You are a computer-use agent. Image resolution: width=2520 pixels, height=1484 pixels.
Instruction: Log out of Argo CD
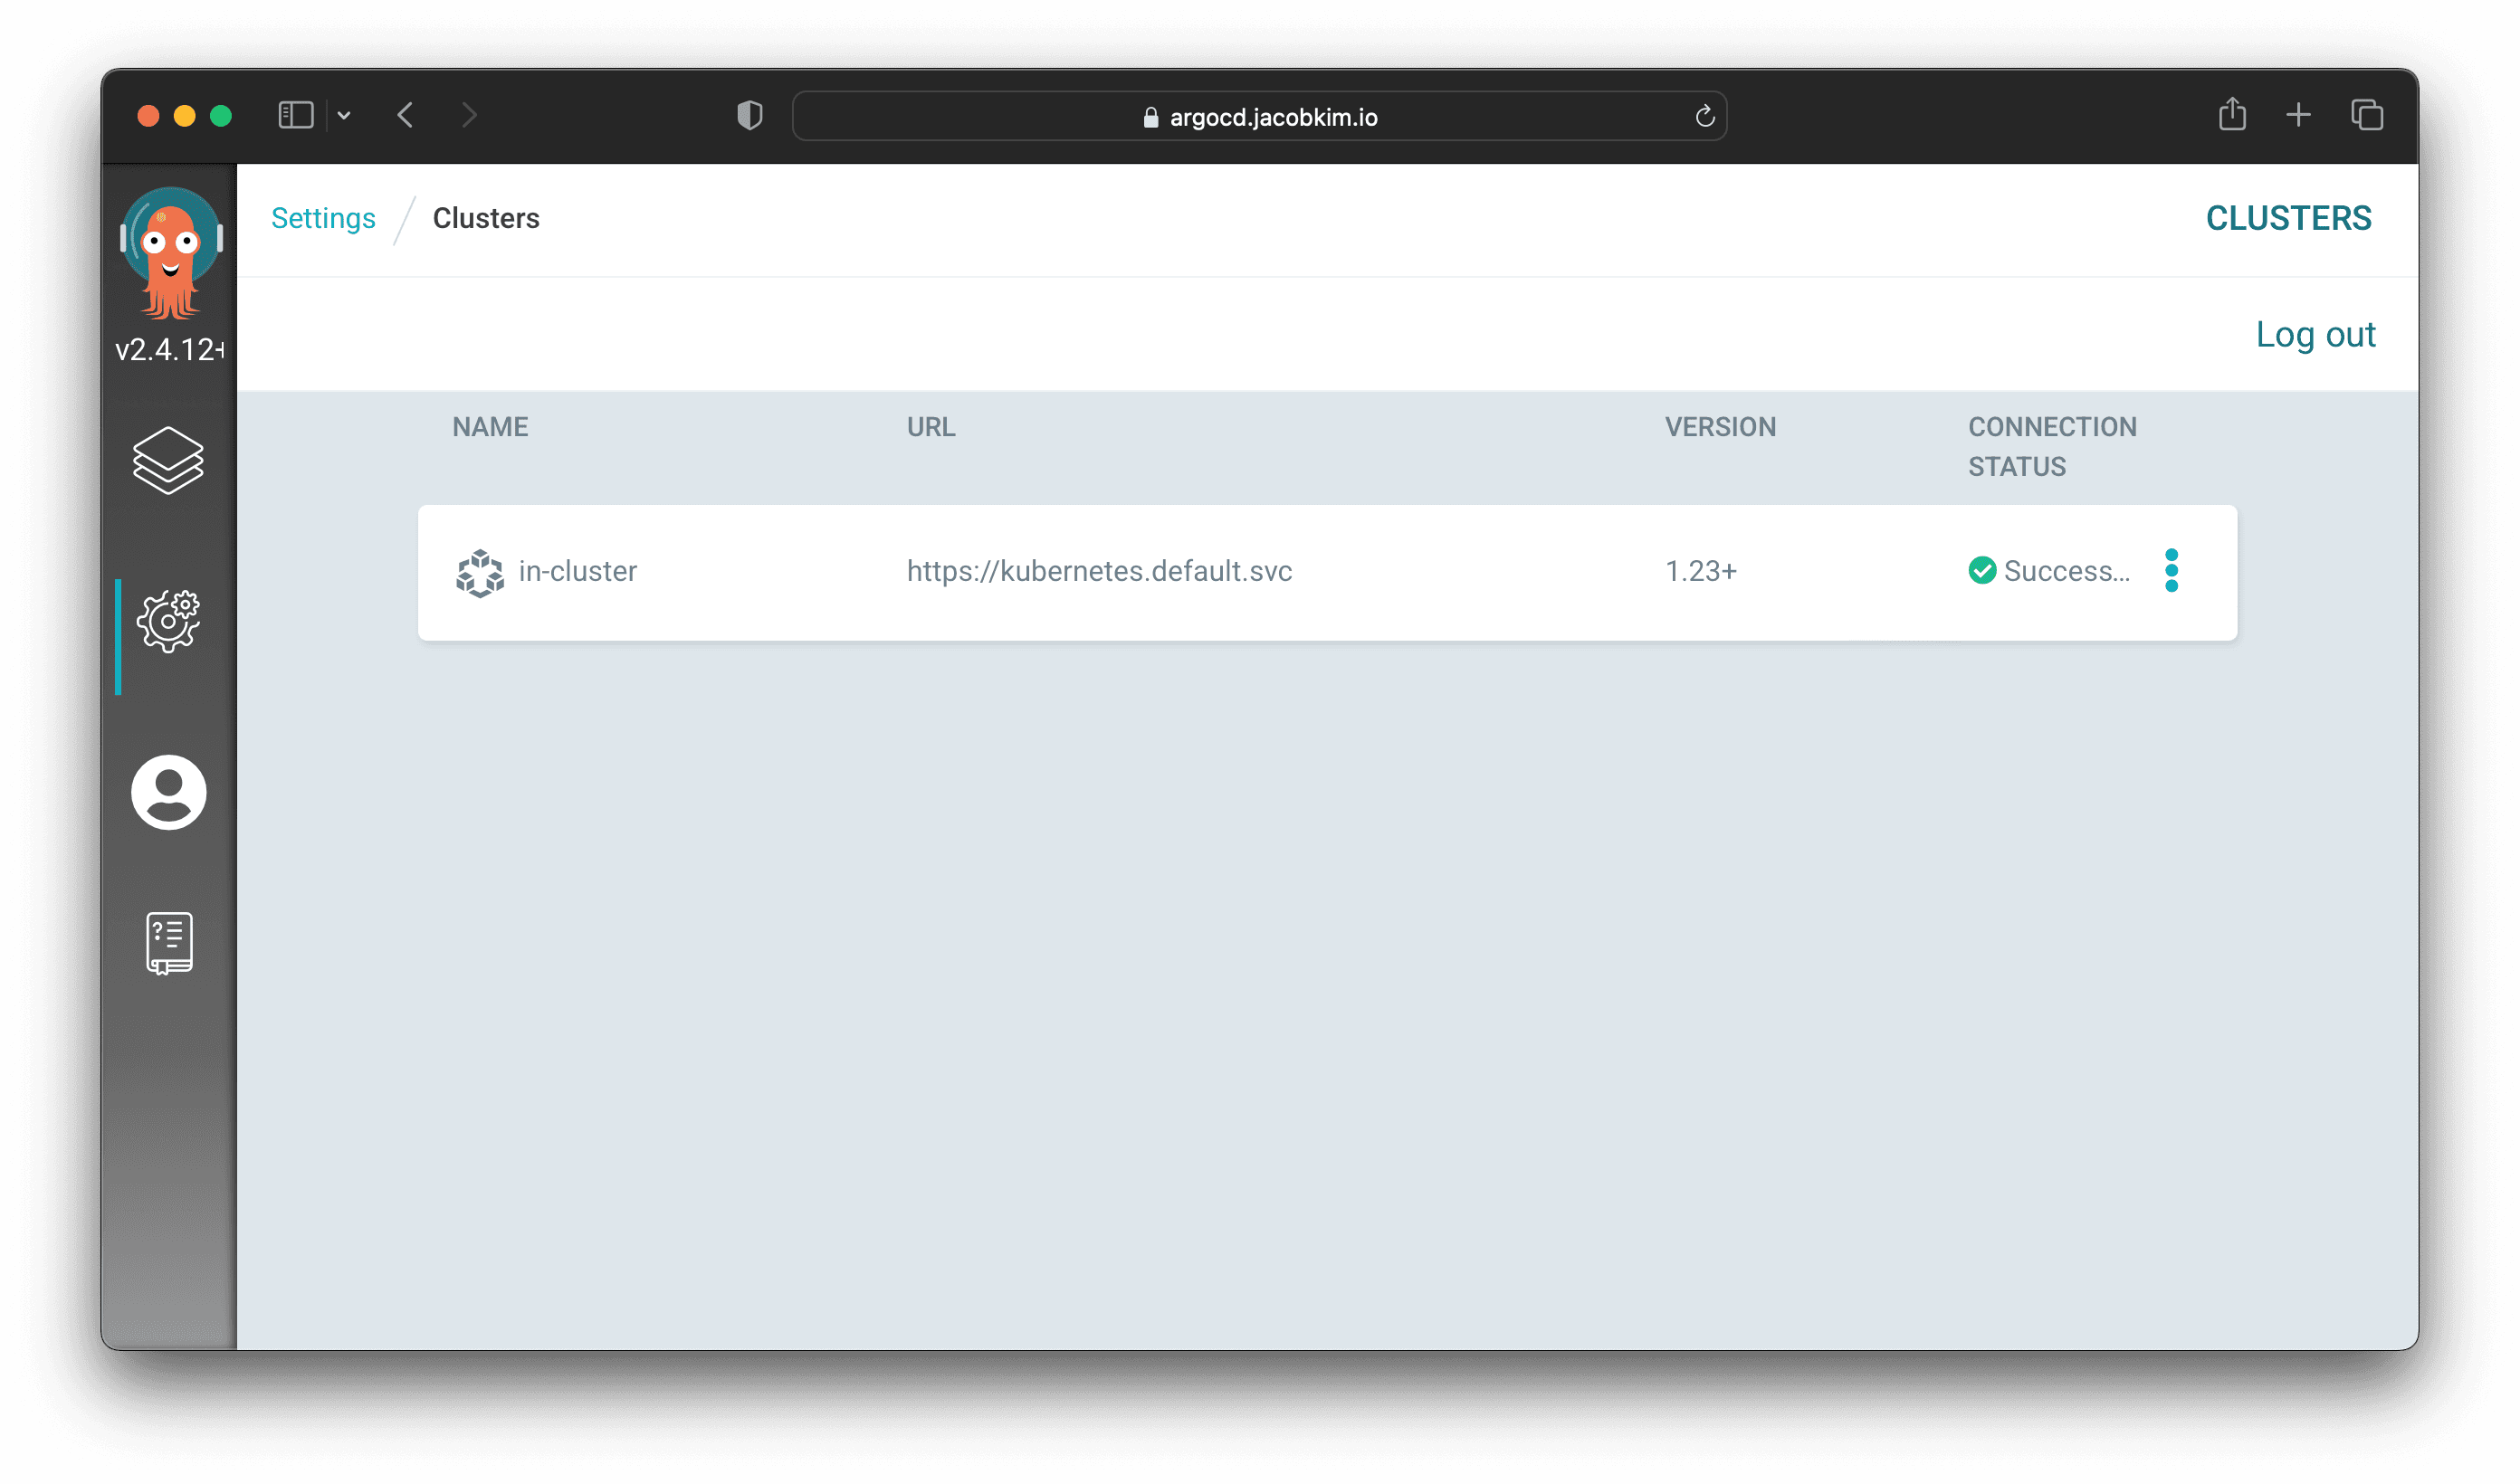(x=2315, y=334)
